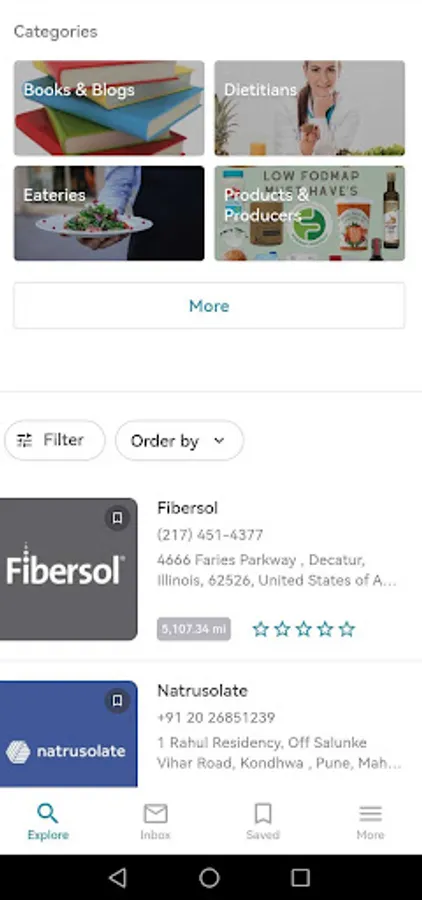Open the Inbox mail icon tab
Screen dimensions: 422x900
pyautogui.click(x=156, y=822)
